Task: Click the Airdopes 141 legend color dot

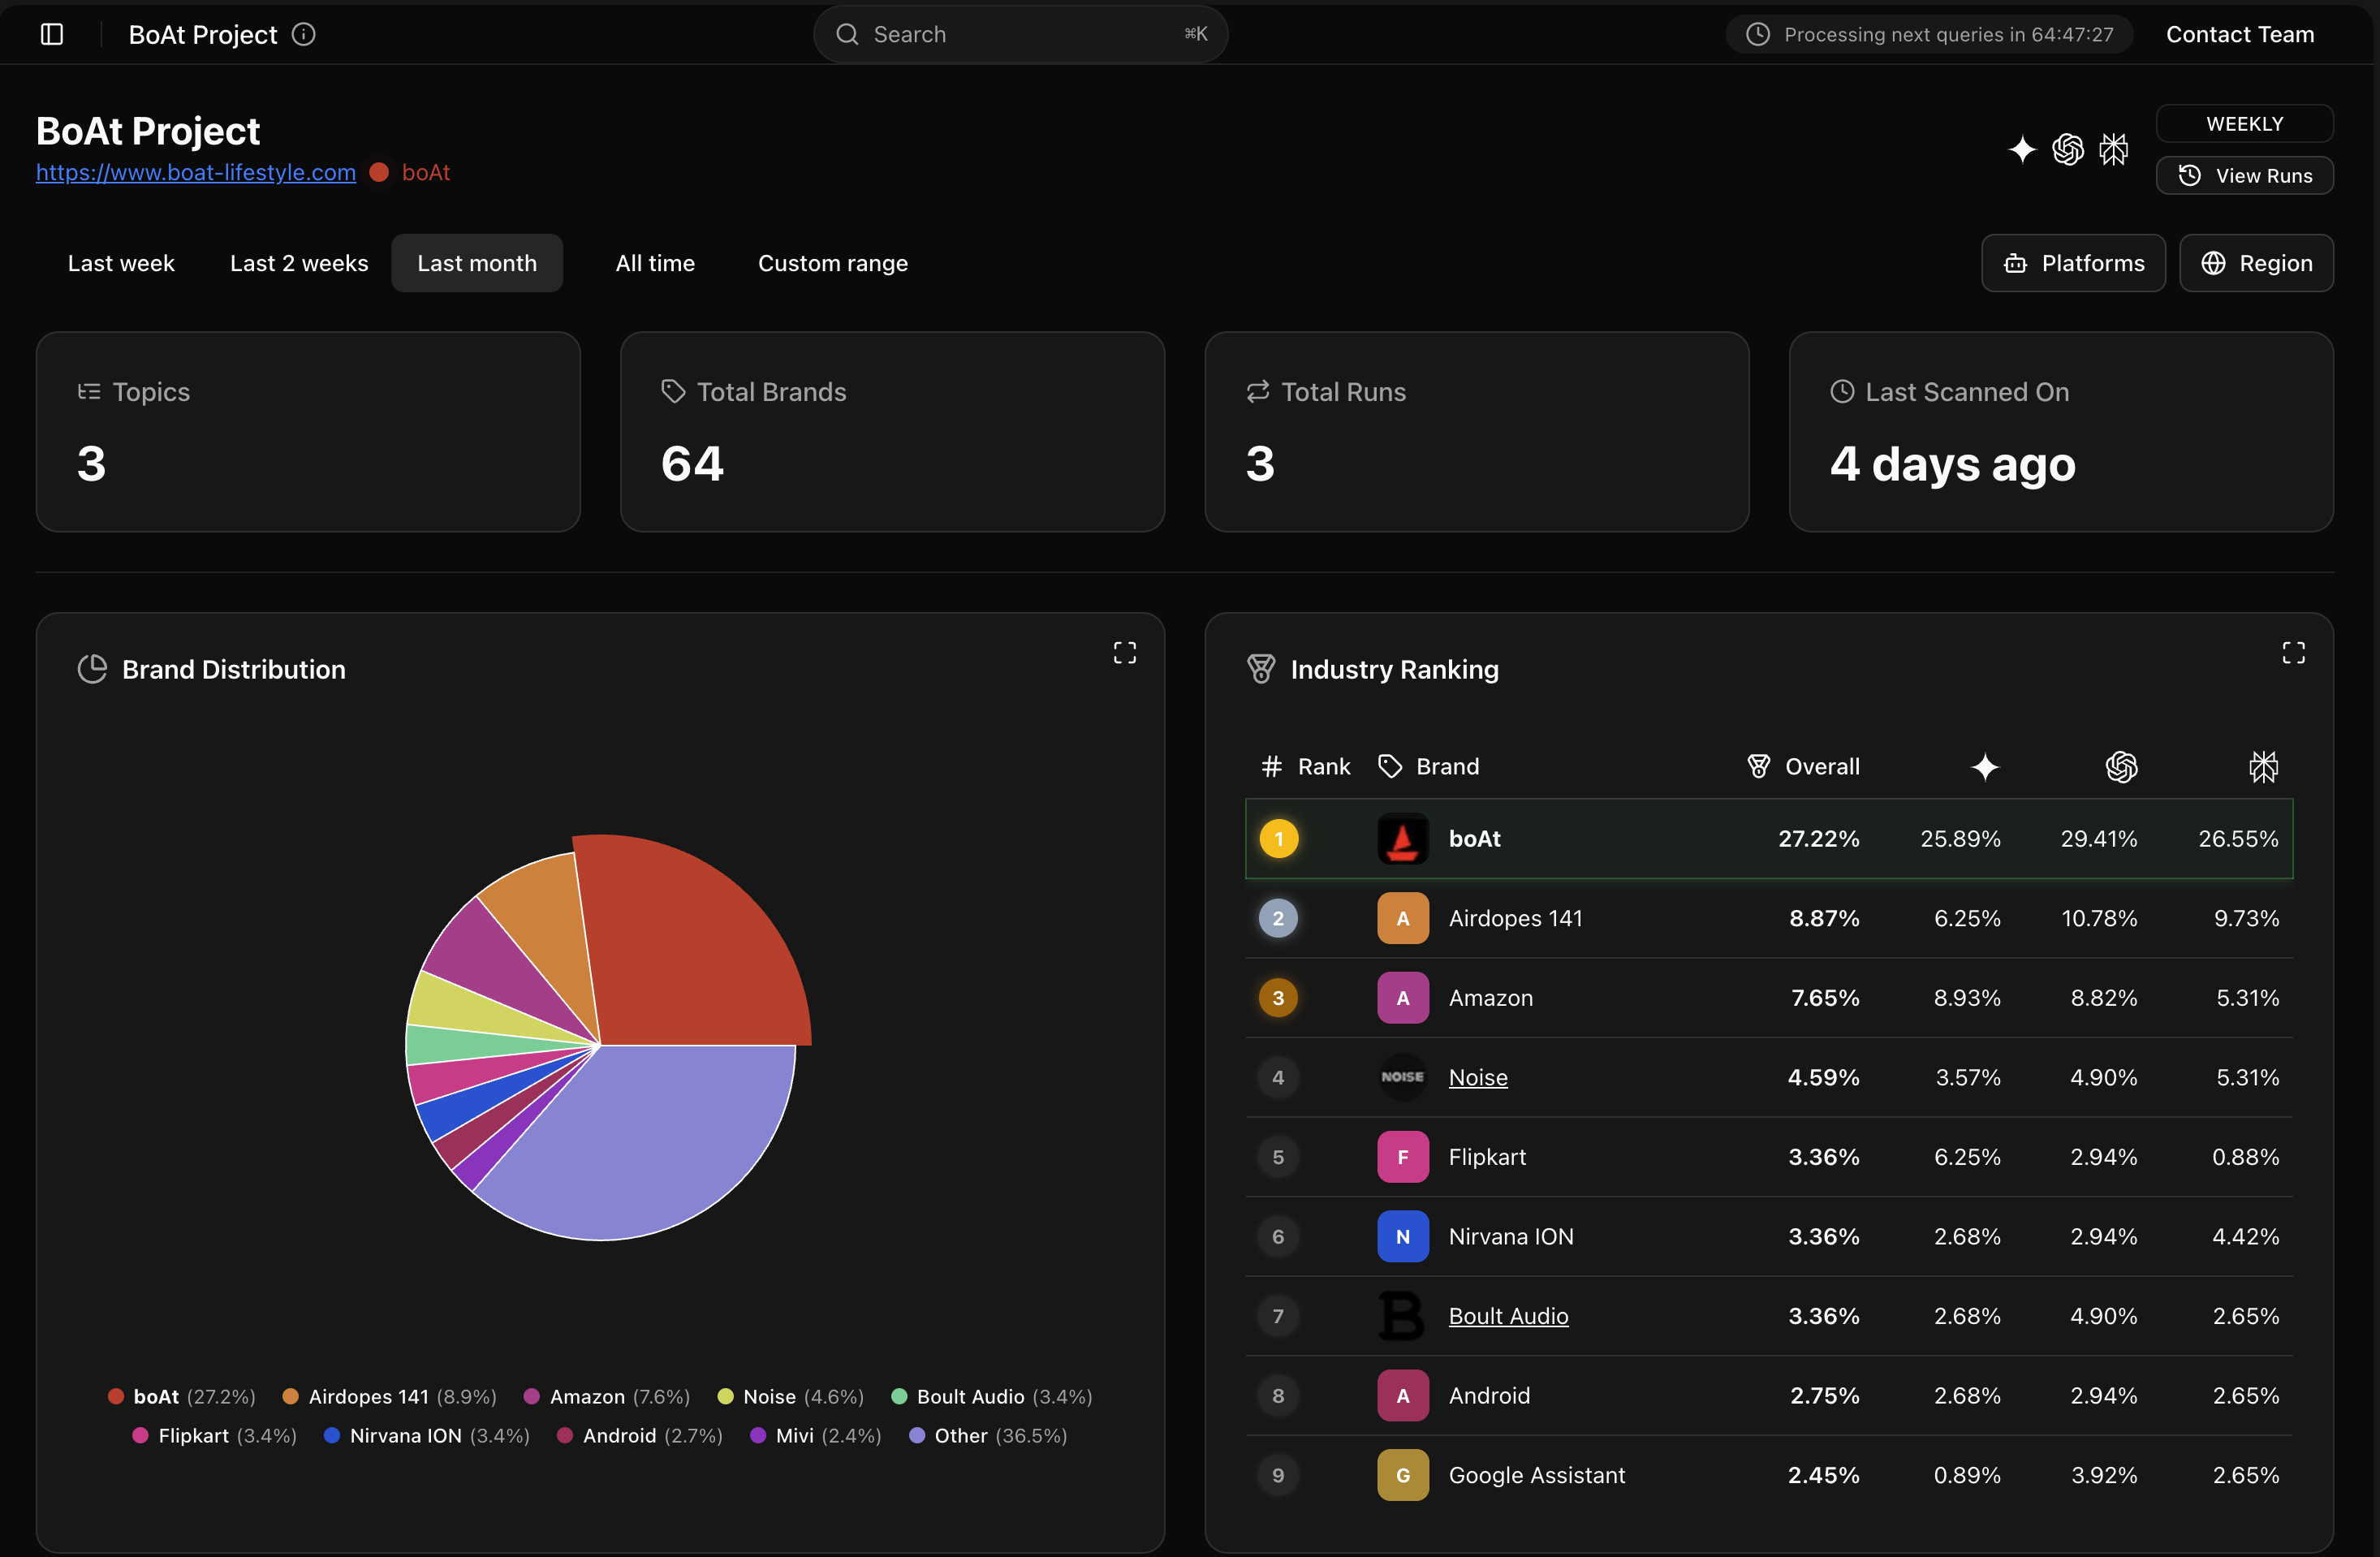Action: point(290,1397)
